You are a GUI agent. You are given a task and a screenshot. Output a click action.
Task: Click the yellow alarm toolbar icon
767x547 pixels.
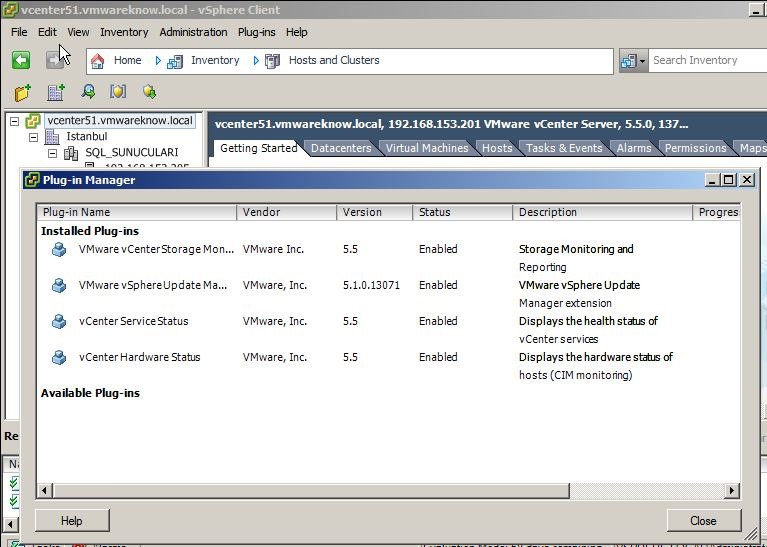pyautogui.click(x=149, y=91)
